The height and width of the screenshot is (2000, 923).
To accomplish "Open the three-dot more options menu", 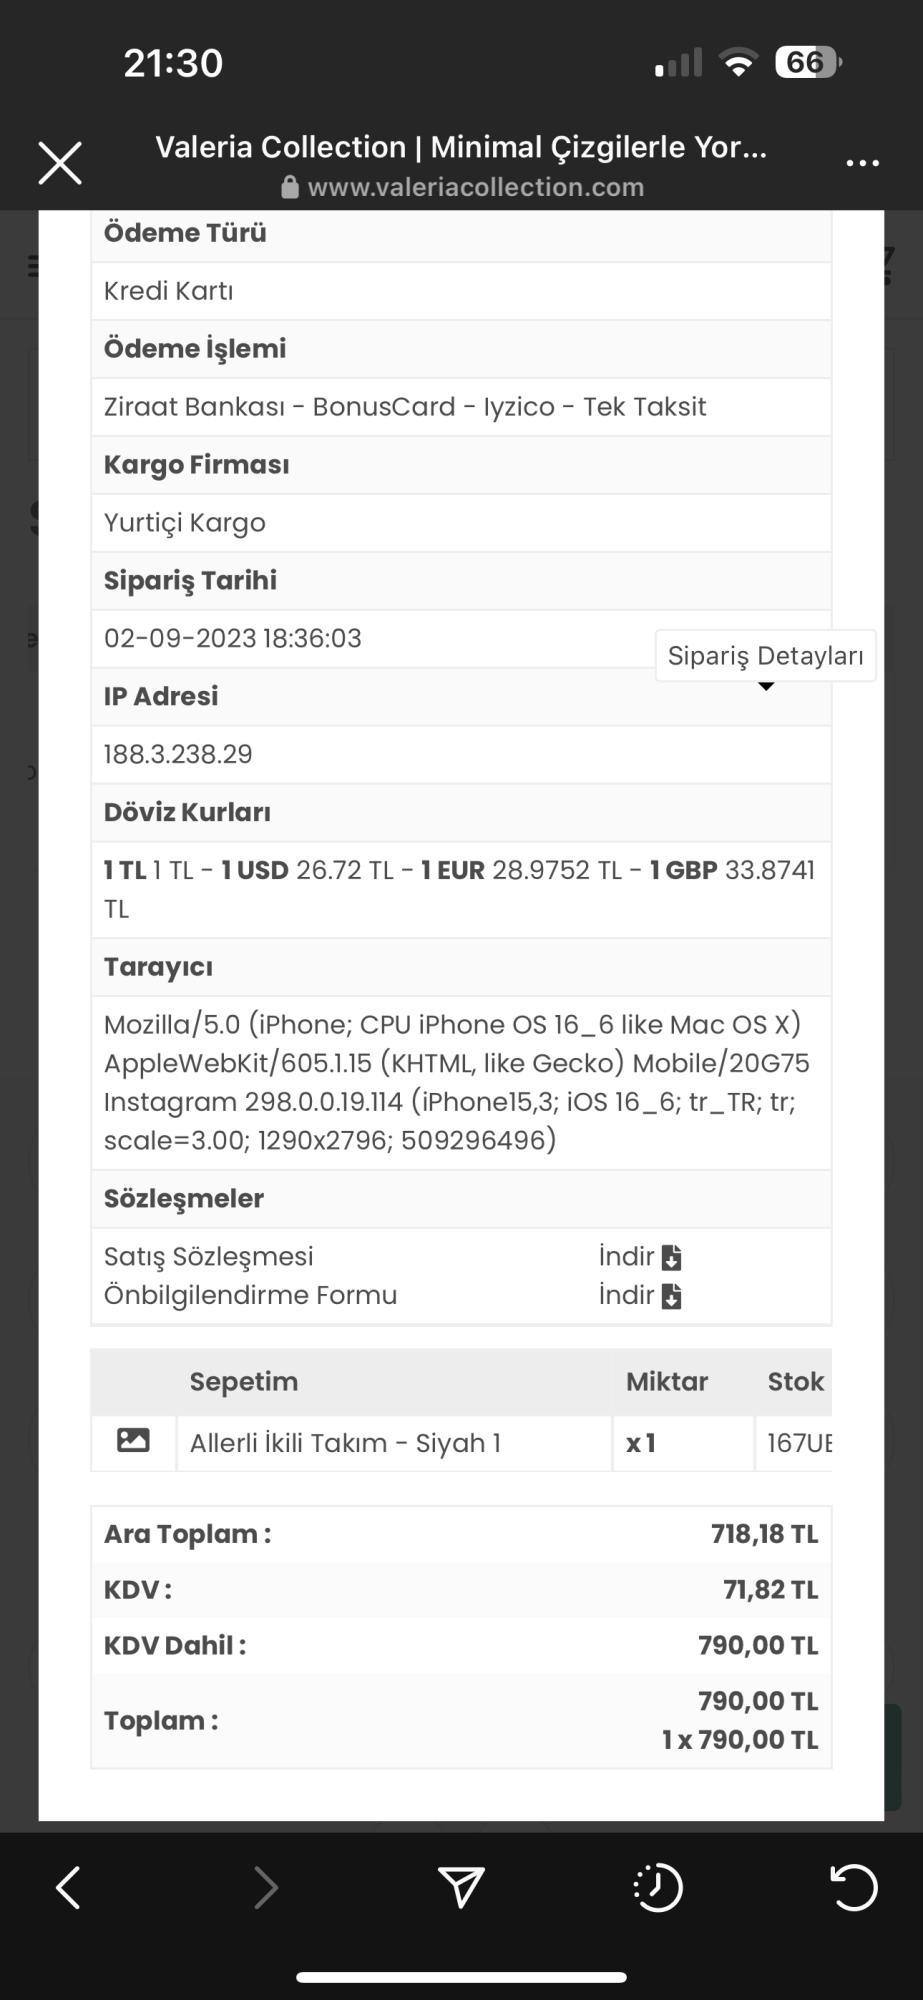I will click(862, 163).
